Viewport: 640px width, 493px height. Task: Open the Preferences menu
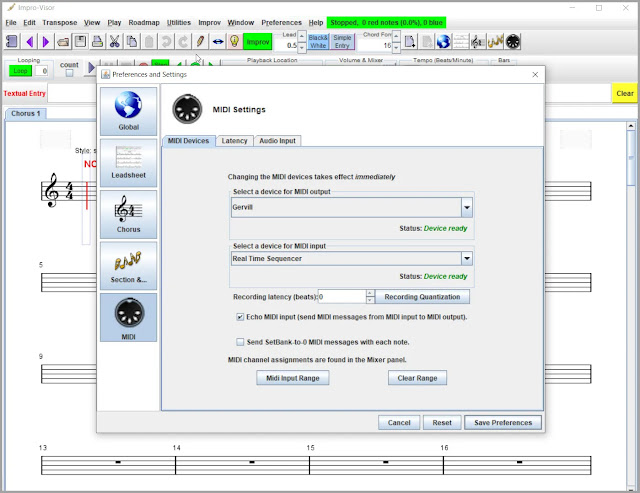pos(282,22)
